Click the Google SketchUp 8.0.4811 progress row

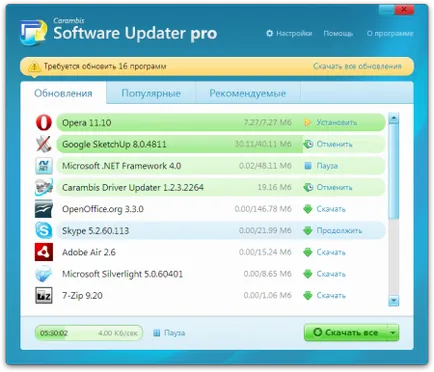[221, 144]
